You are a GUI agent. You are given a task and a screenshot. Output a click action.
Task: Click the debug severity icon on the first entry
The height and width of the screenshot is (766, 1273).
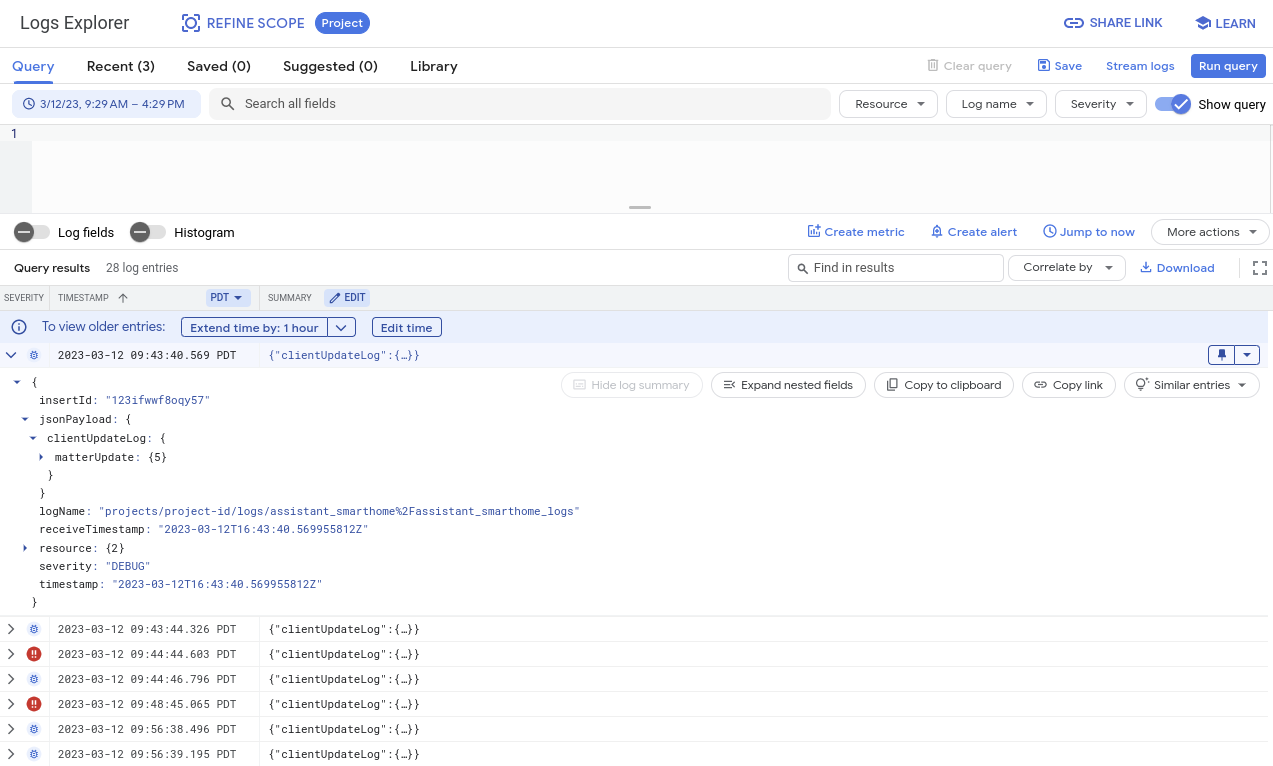point(33,354)
